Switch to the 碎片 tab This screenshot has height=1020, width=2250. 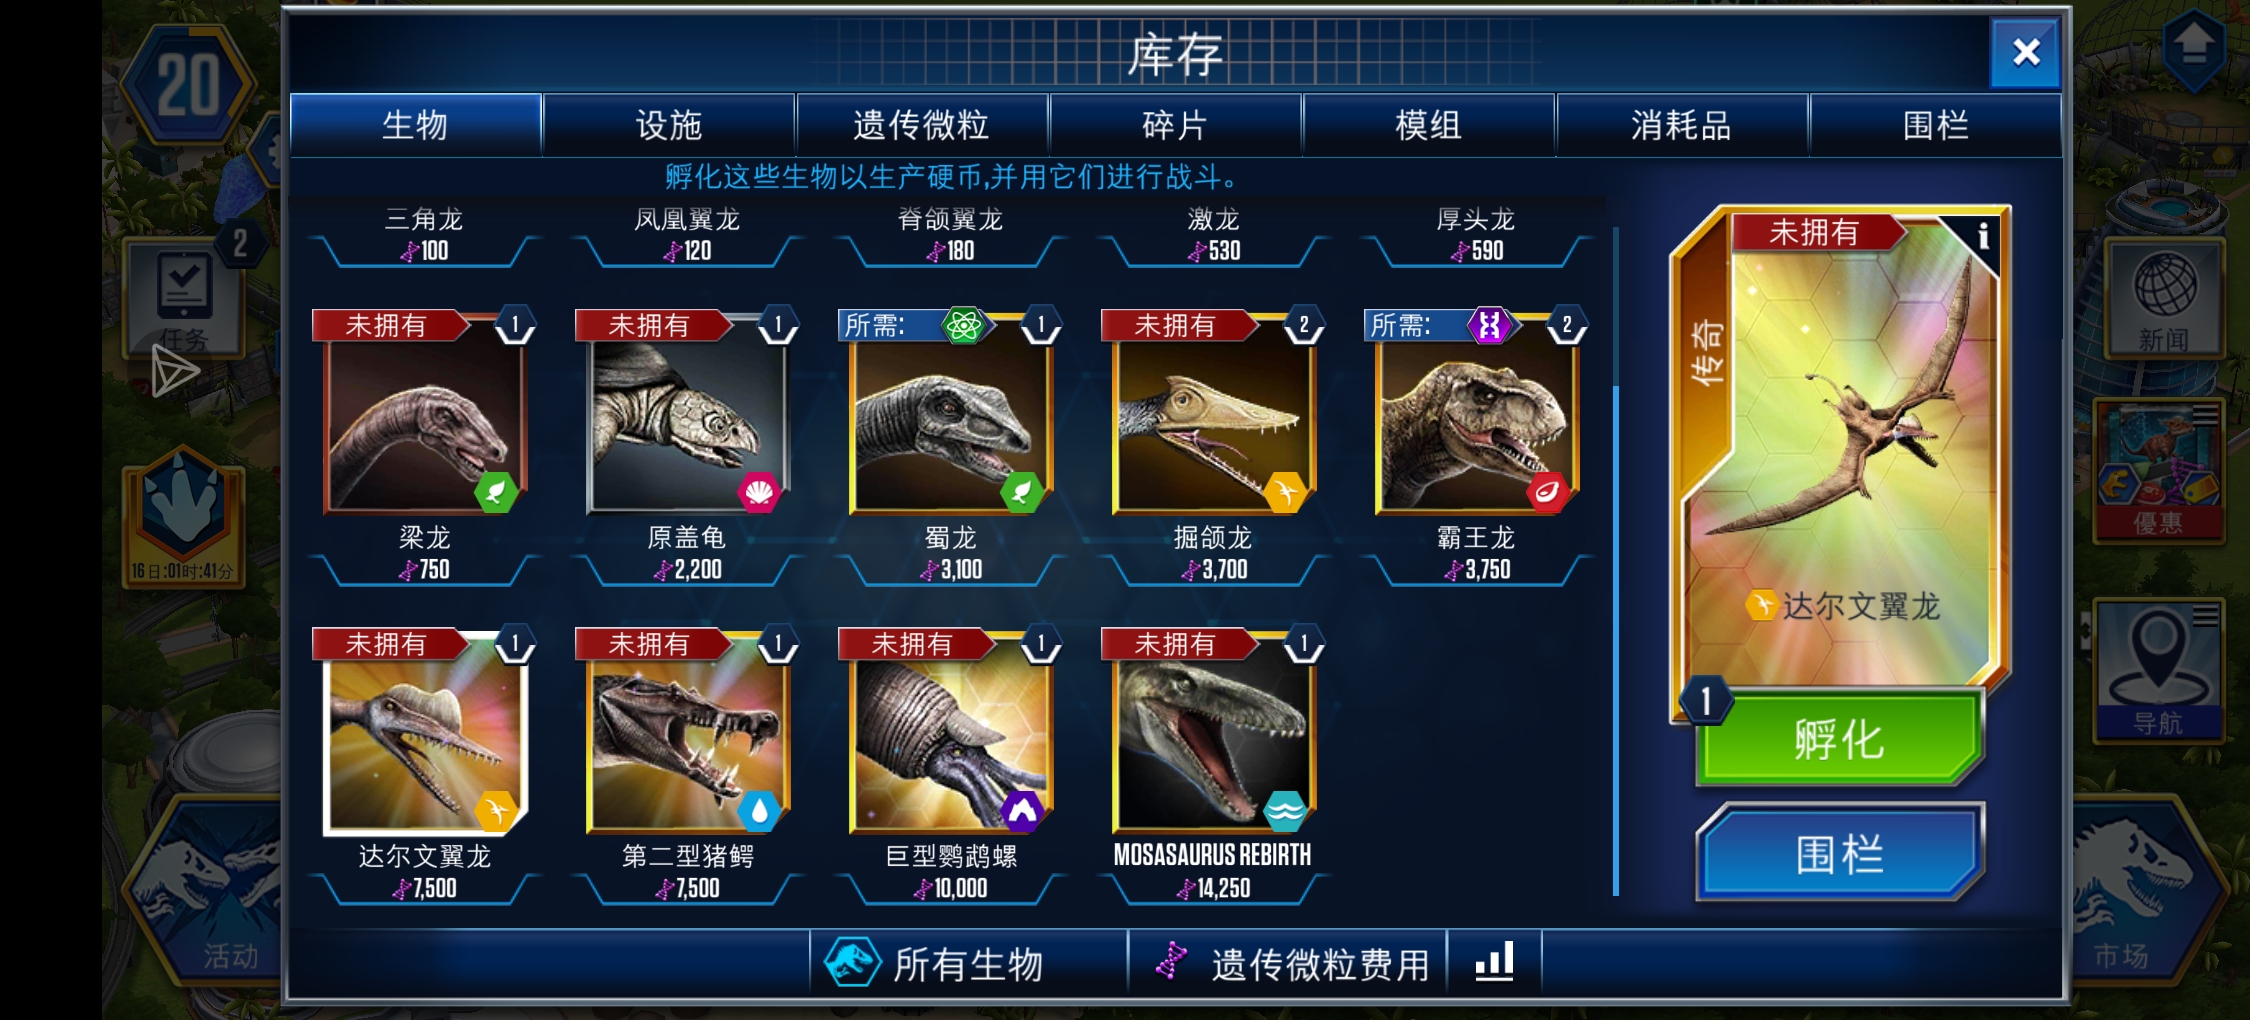tap(1175, 125)
